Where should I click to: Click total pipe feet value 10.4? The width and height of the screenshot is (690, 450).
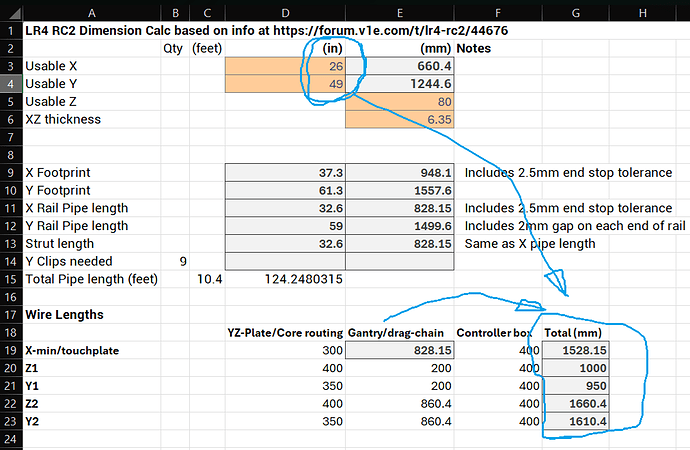point(209,279)
